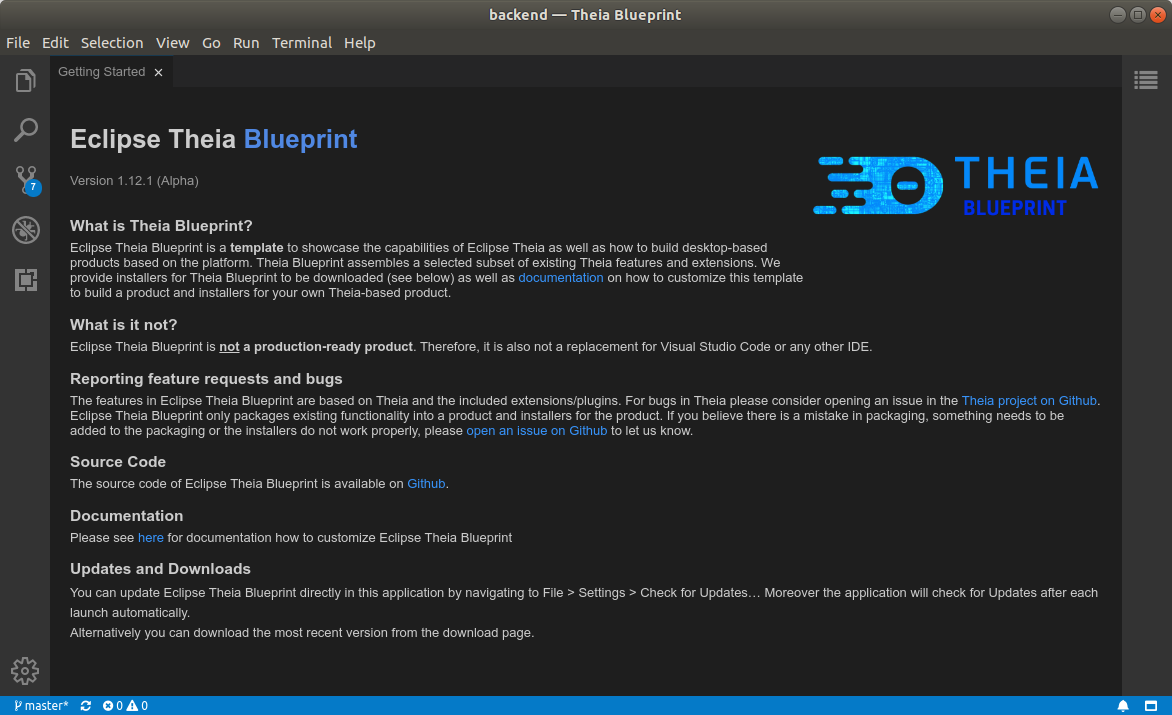Open the Help menu
1172x715 pixels.
pos(360,43)
